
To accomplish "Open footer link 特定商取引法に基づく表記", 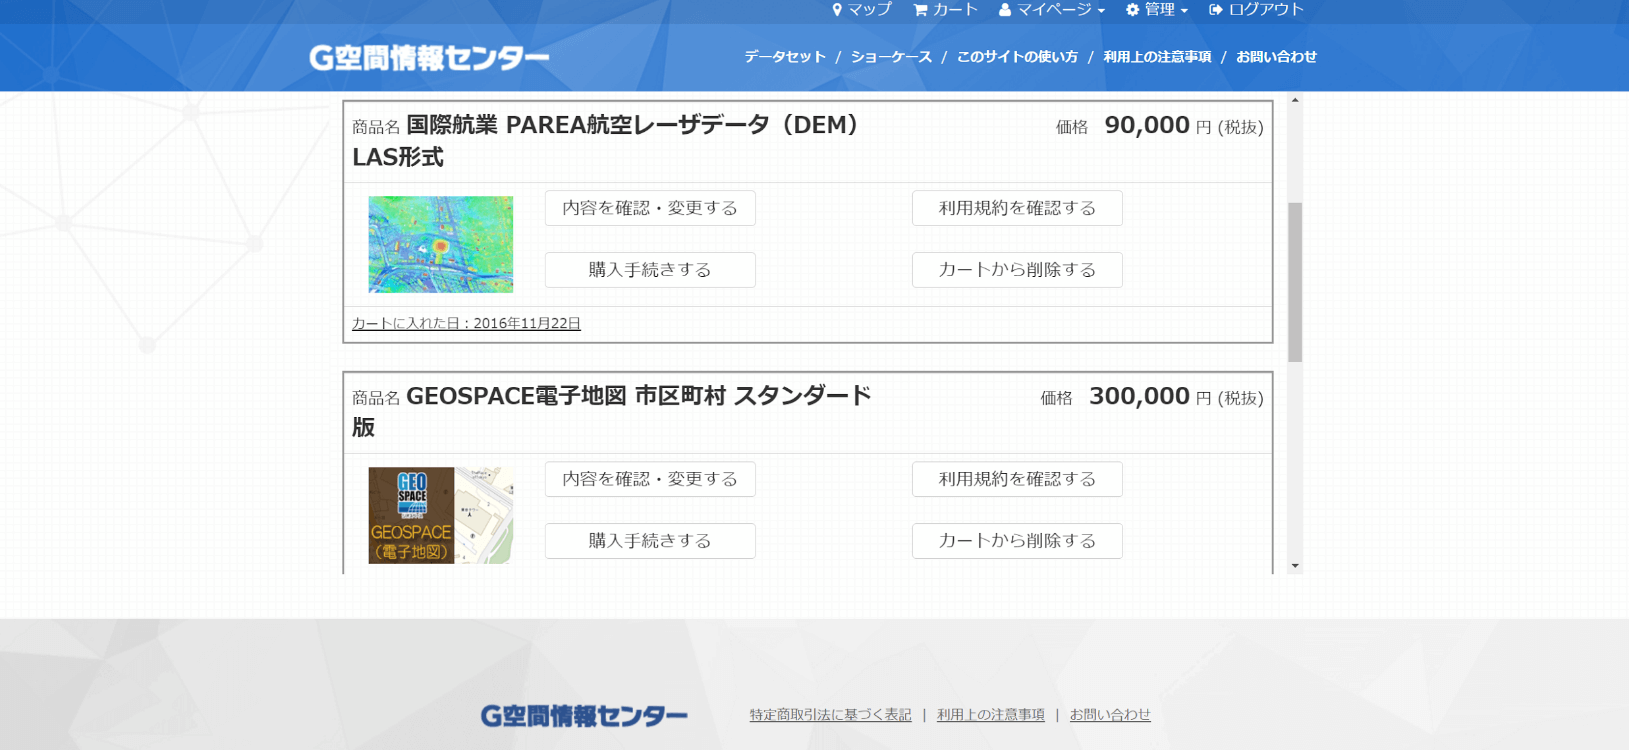I will [831, 715].
